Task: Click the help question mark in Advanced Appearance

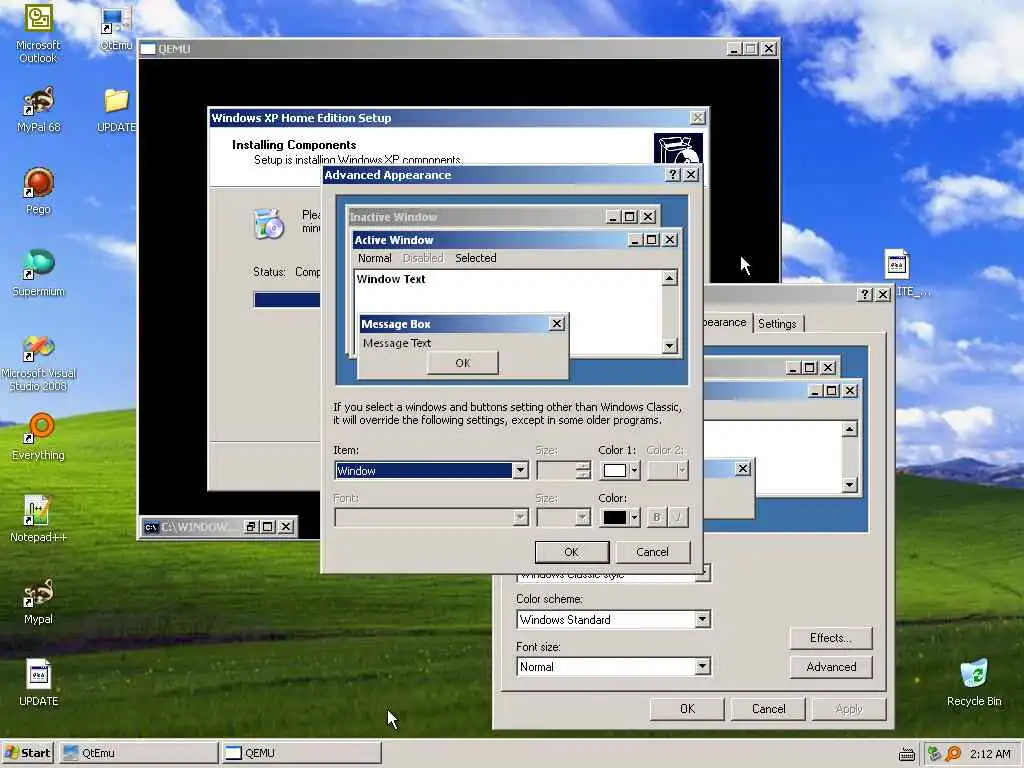Action: point(673,174)
